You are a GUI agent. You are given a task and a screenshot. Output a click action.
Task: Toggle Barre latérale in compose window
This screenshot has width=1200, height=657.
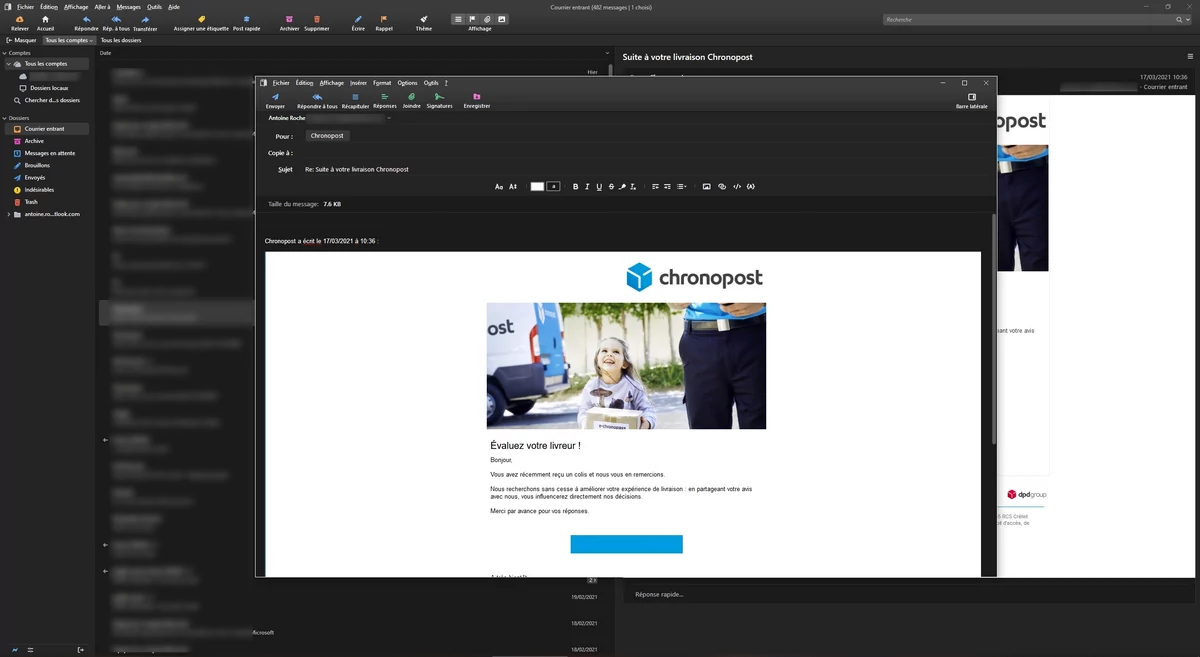(x=971, y=101)
